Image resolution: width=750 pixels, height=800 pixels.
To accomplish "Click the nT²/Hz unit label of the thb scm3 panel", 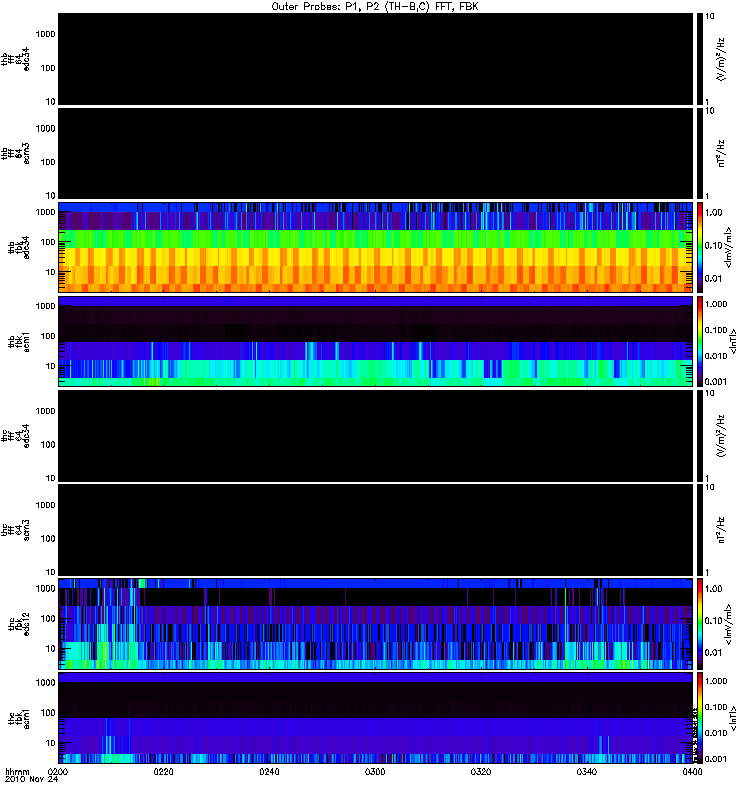I will pos(721,154).
